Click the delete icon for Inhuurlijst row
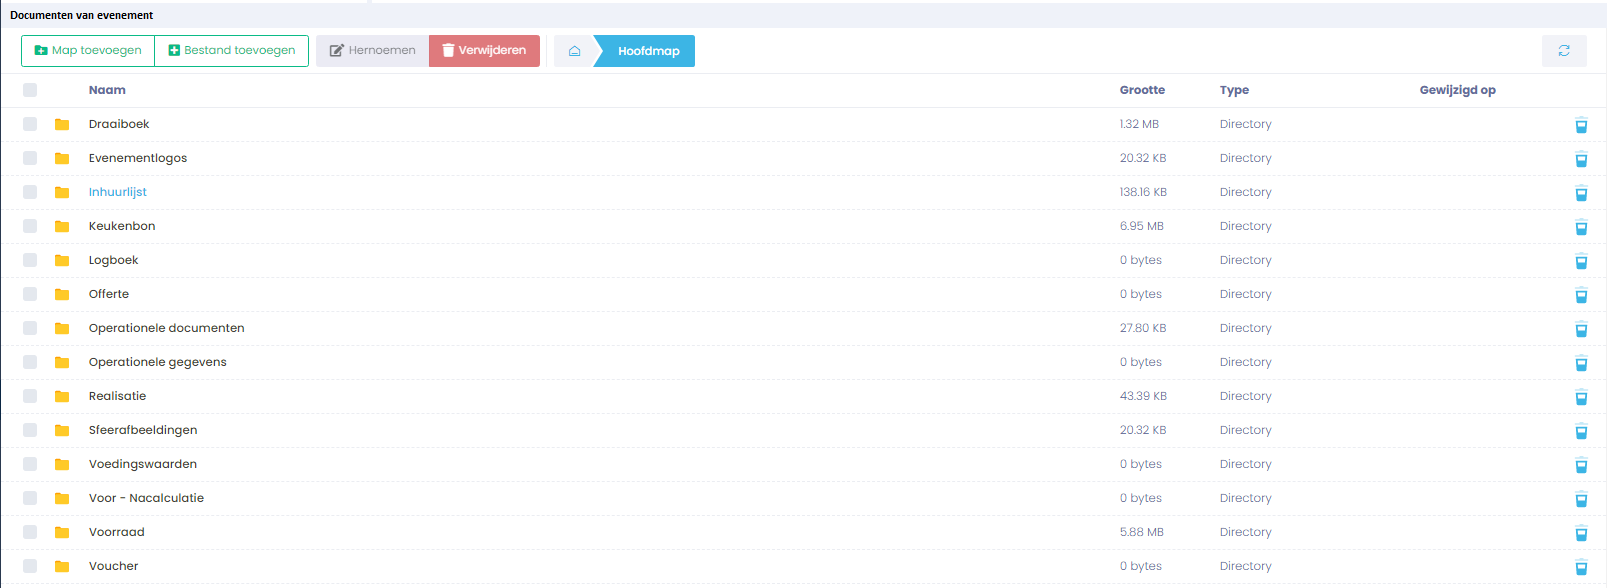The image size is (1607, 588). click(1581, 193)
